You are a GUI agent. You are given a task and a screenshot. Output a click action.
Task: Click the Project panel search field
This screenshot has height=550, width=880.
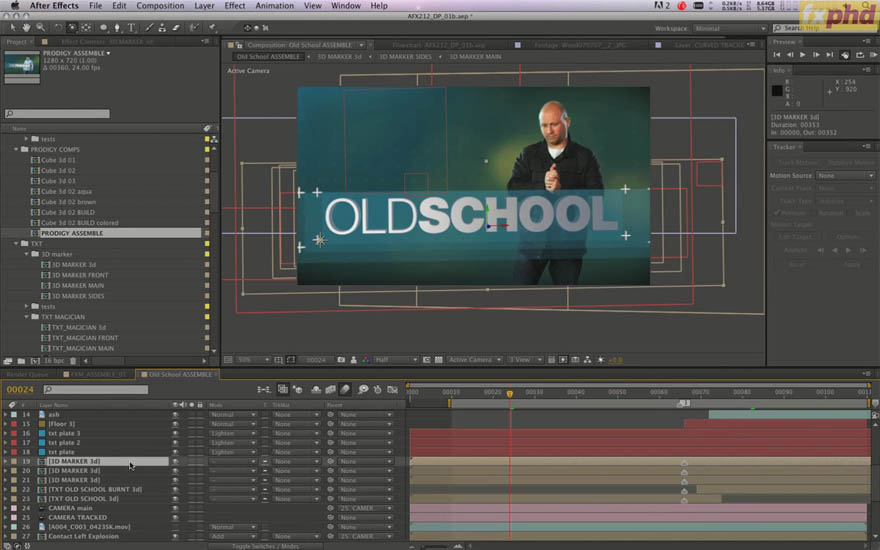pyautogui.click(x=57, y=114)
